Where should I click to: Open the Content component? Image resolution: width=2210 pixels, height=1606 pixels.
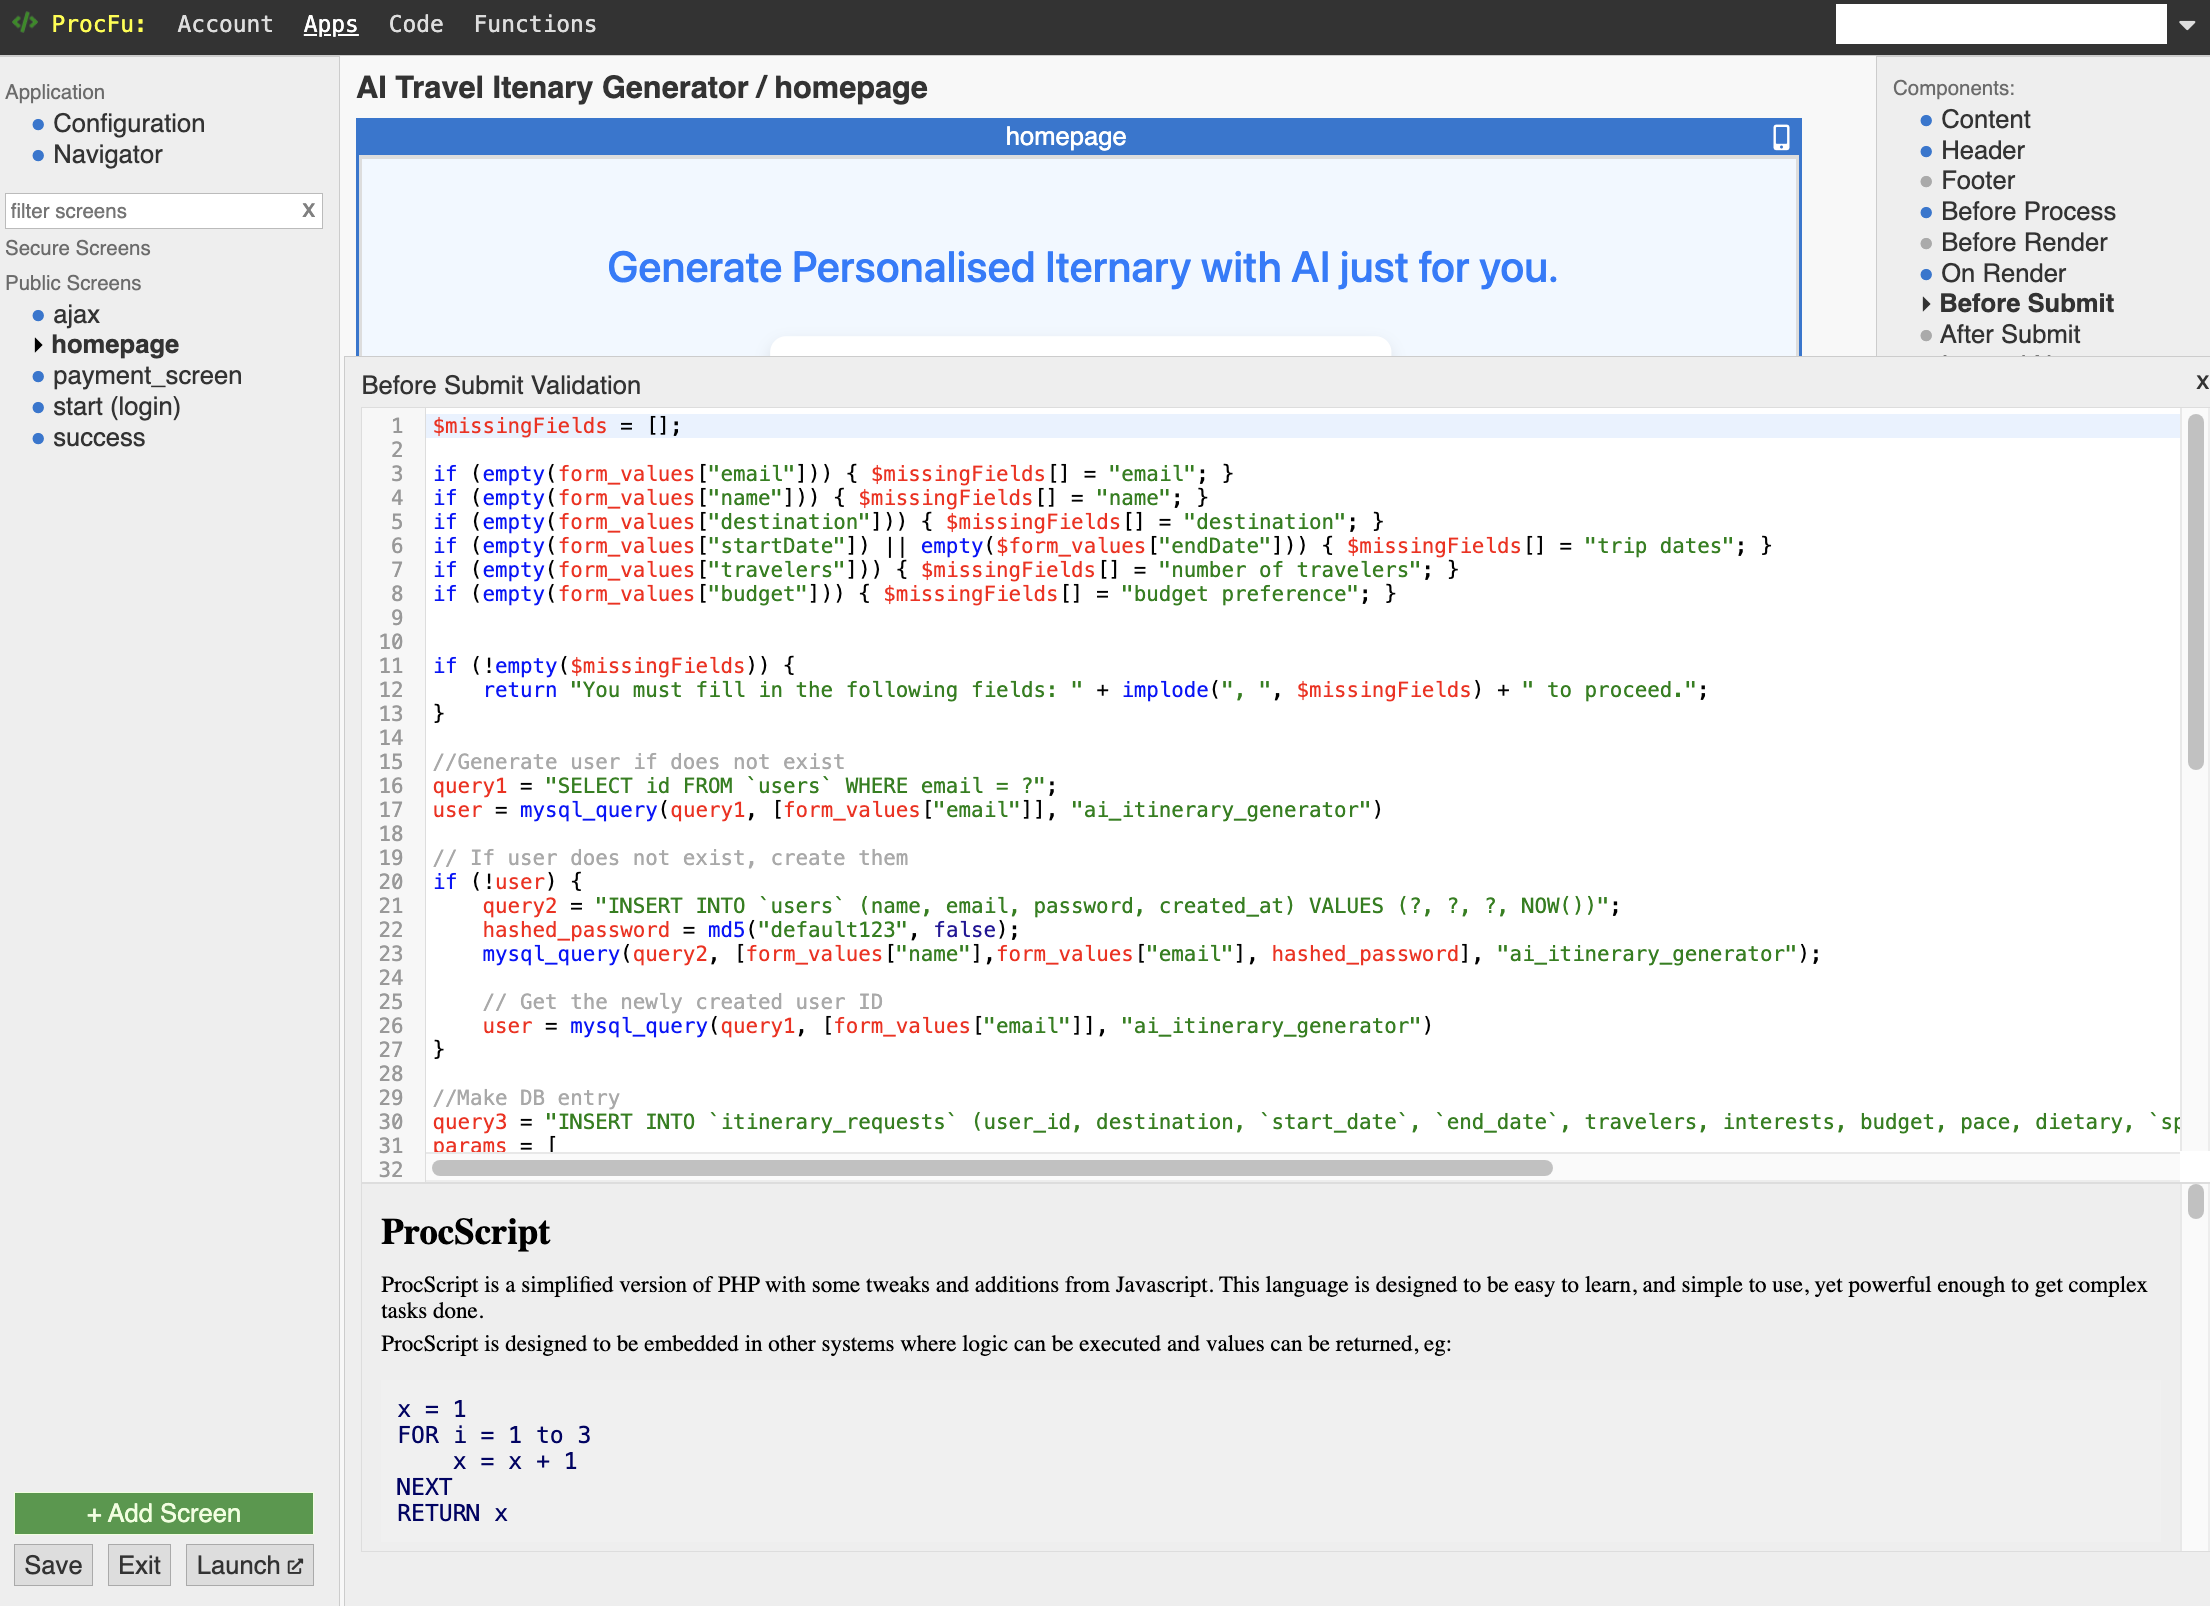pos(1985,119)
